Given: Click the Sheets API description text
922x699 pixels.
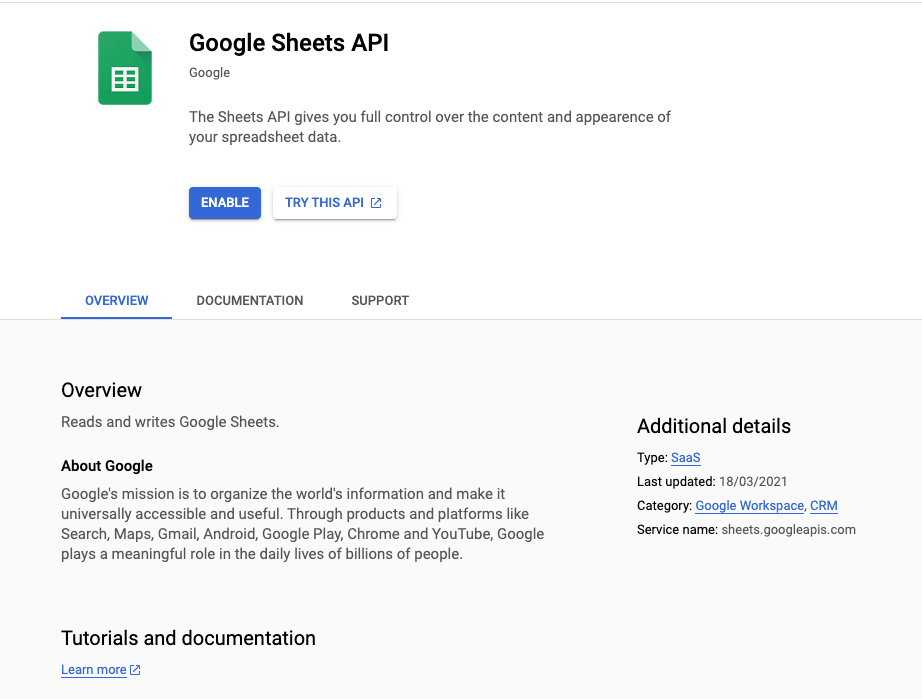Looking at the screenshot, I should click(x=429, y=128).
